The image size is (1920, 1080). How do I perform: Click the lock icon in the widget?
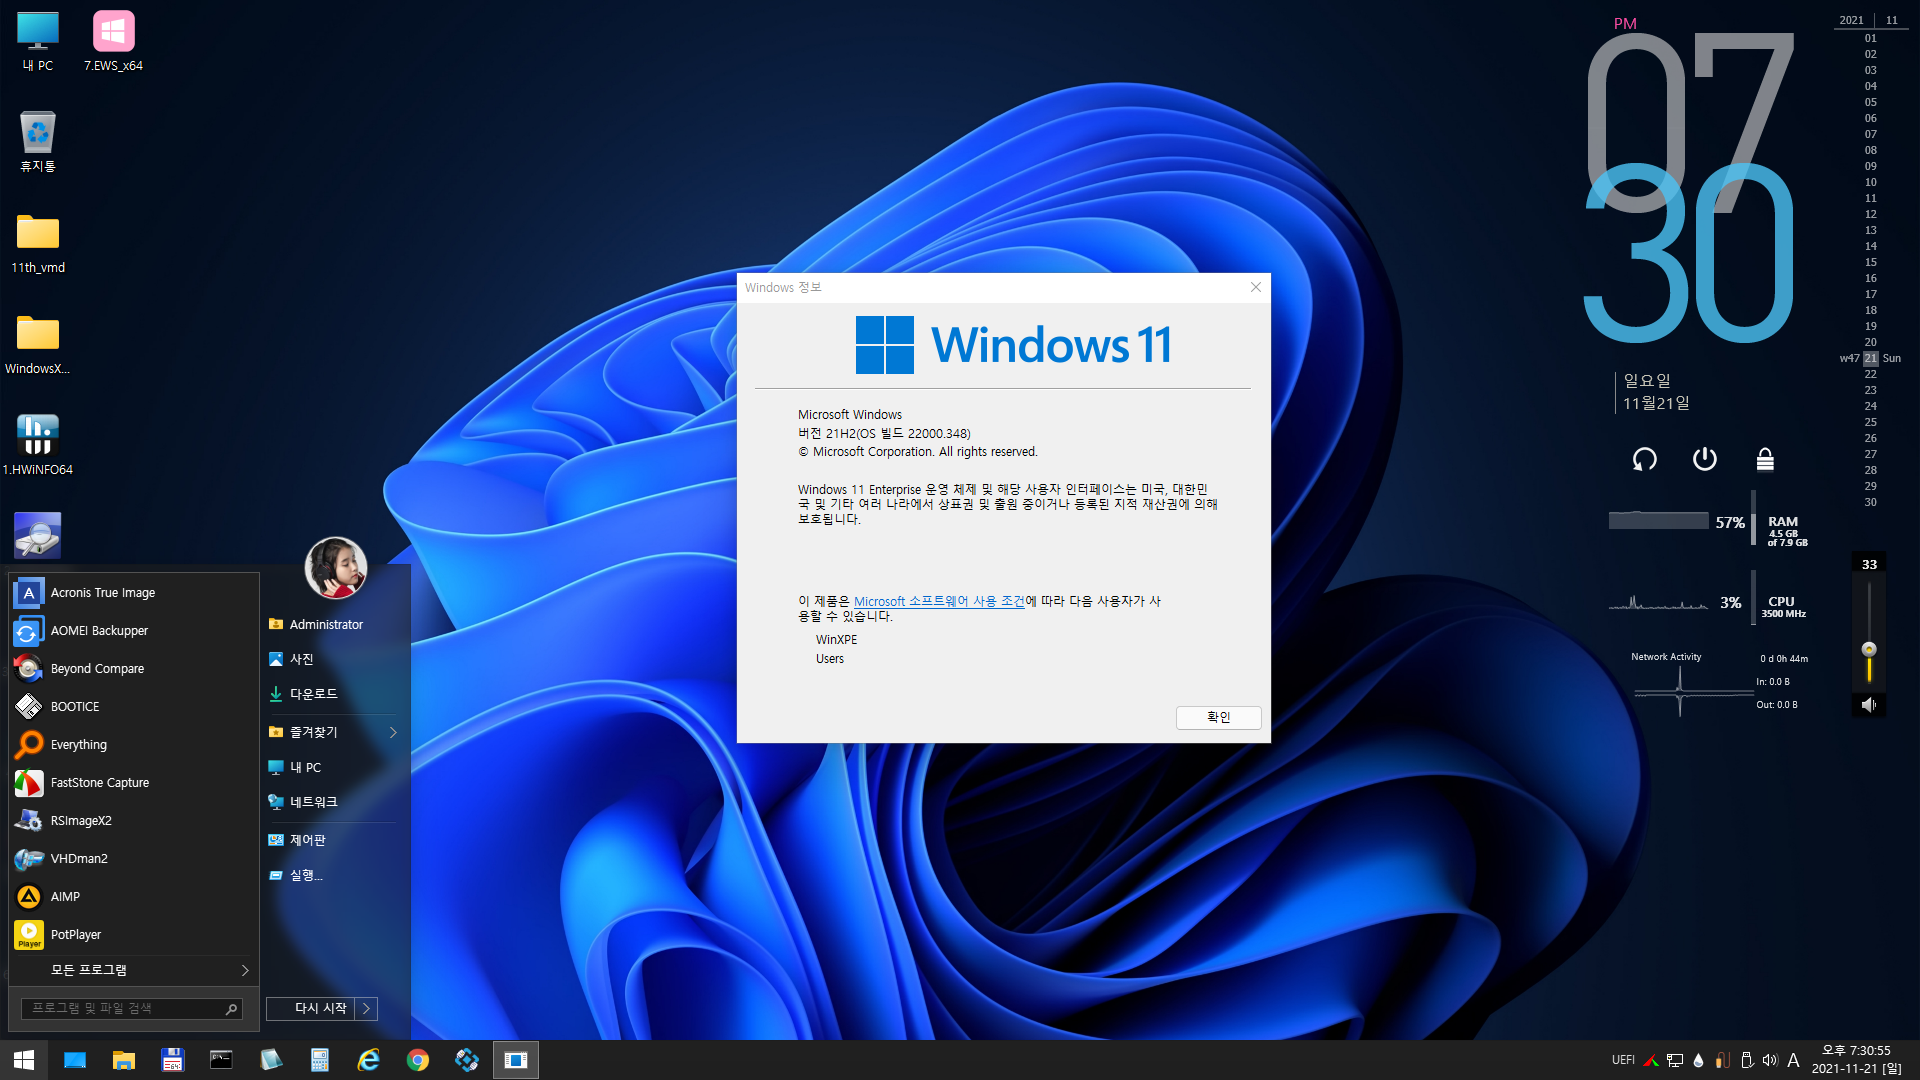tap(1765, 459)
